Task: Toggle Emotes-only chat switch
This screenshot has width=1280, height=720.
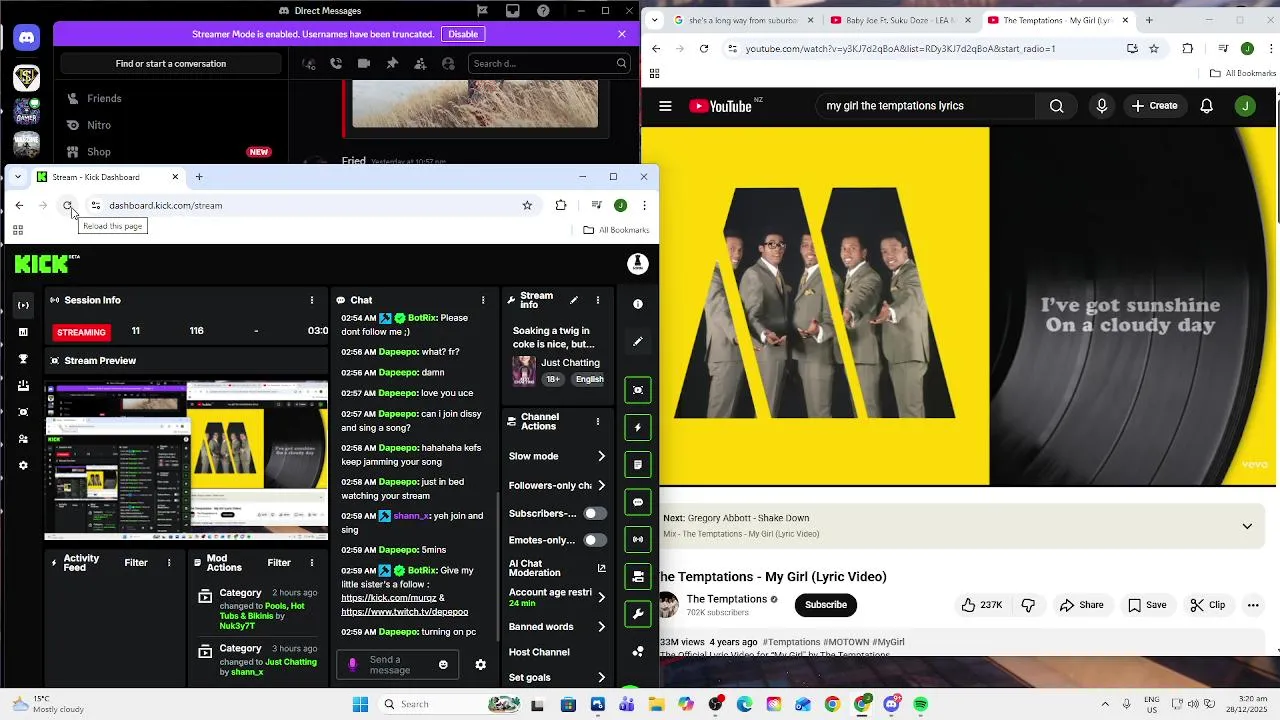Action: (594, 540)
